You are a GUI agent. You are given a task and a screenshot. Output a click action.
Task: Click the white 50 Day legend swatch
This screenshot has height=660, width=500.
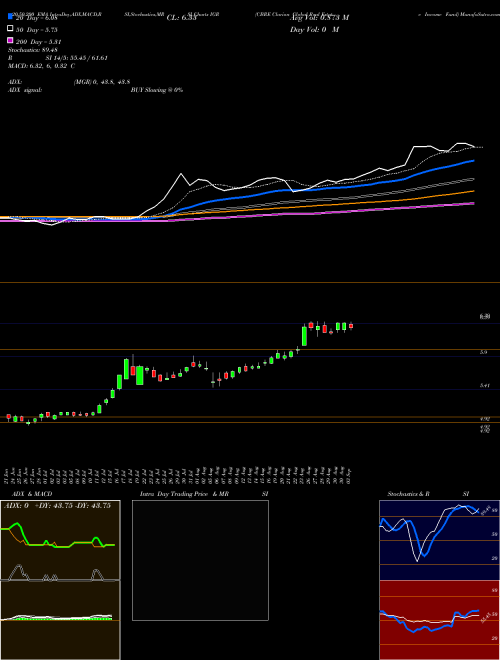[x=10, y=29]
